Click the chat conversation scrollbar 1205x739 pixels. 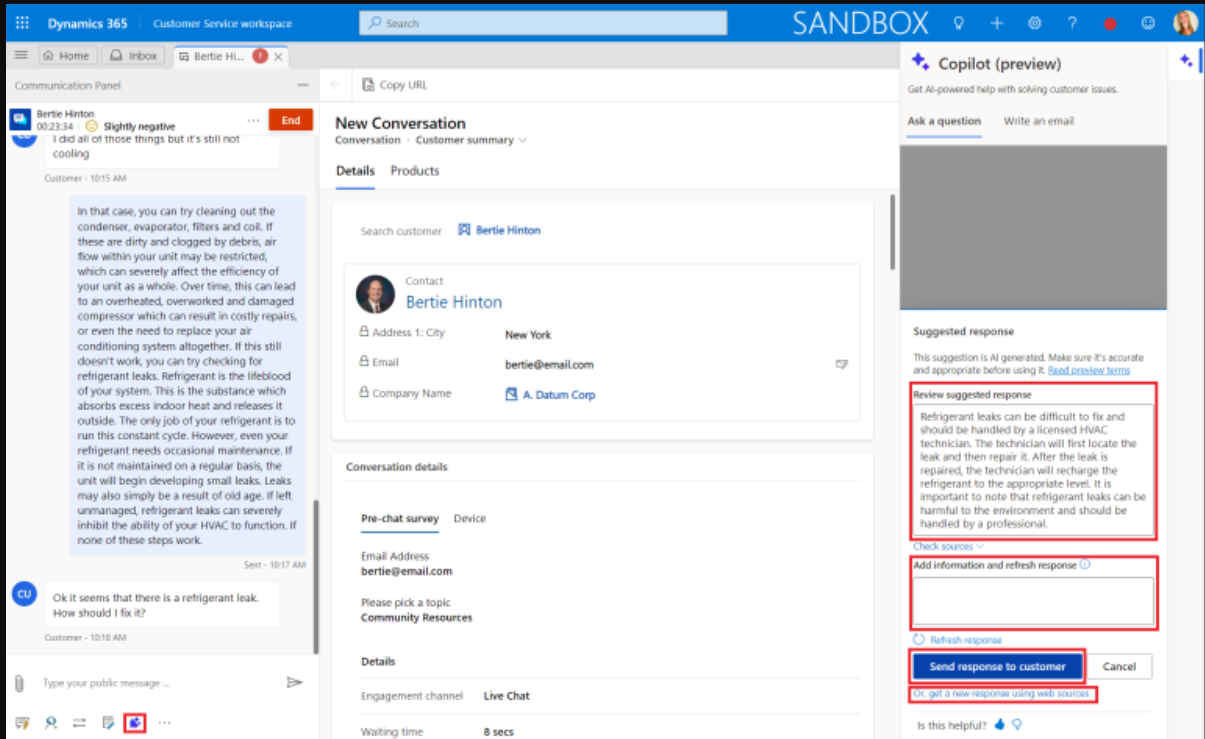click(316, 578)
